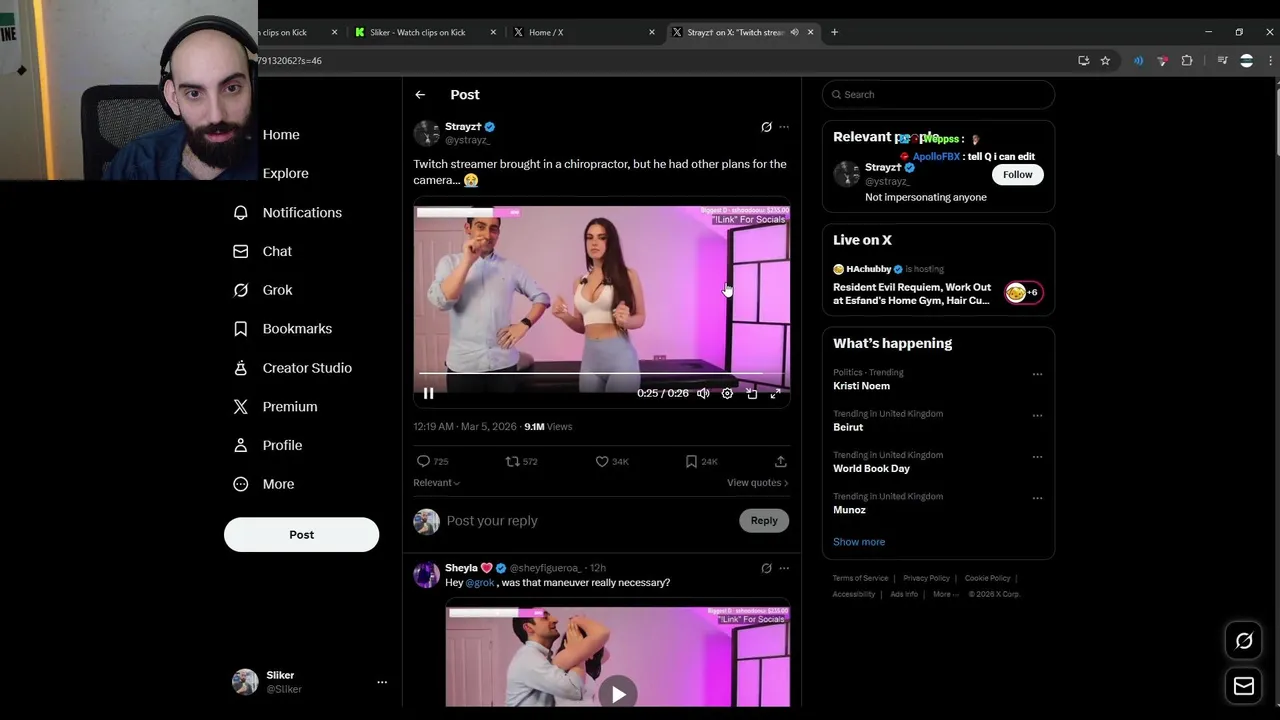
Task: Open the Chrome three-dot menu
Action: pyautogui.click(x=1270, y=61)
